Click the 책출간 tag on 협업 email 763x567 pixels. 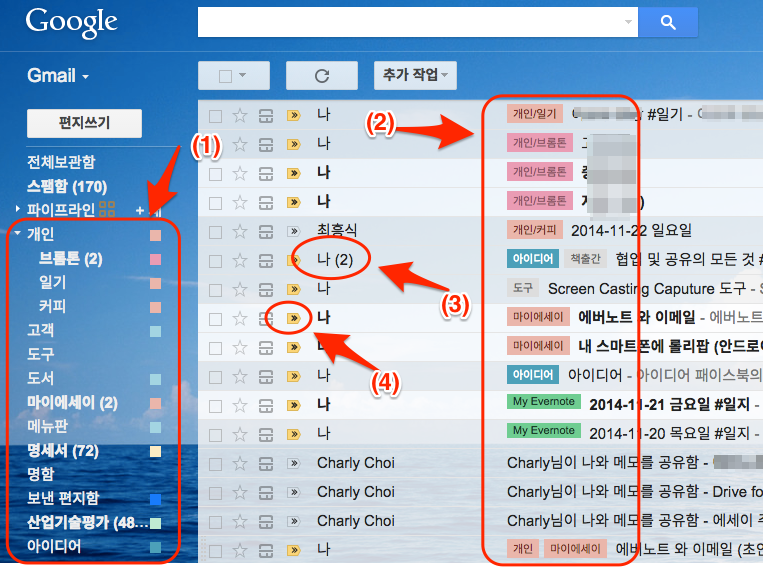click(x=585, y=258)
